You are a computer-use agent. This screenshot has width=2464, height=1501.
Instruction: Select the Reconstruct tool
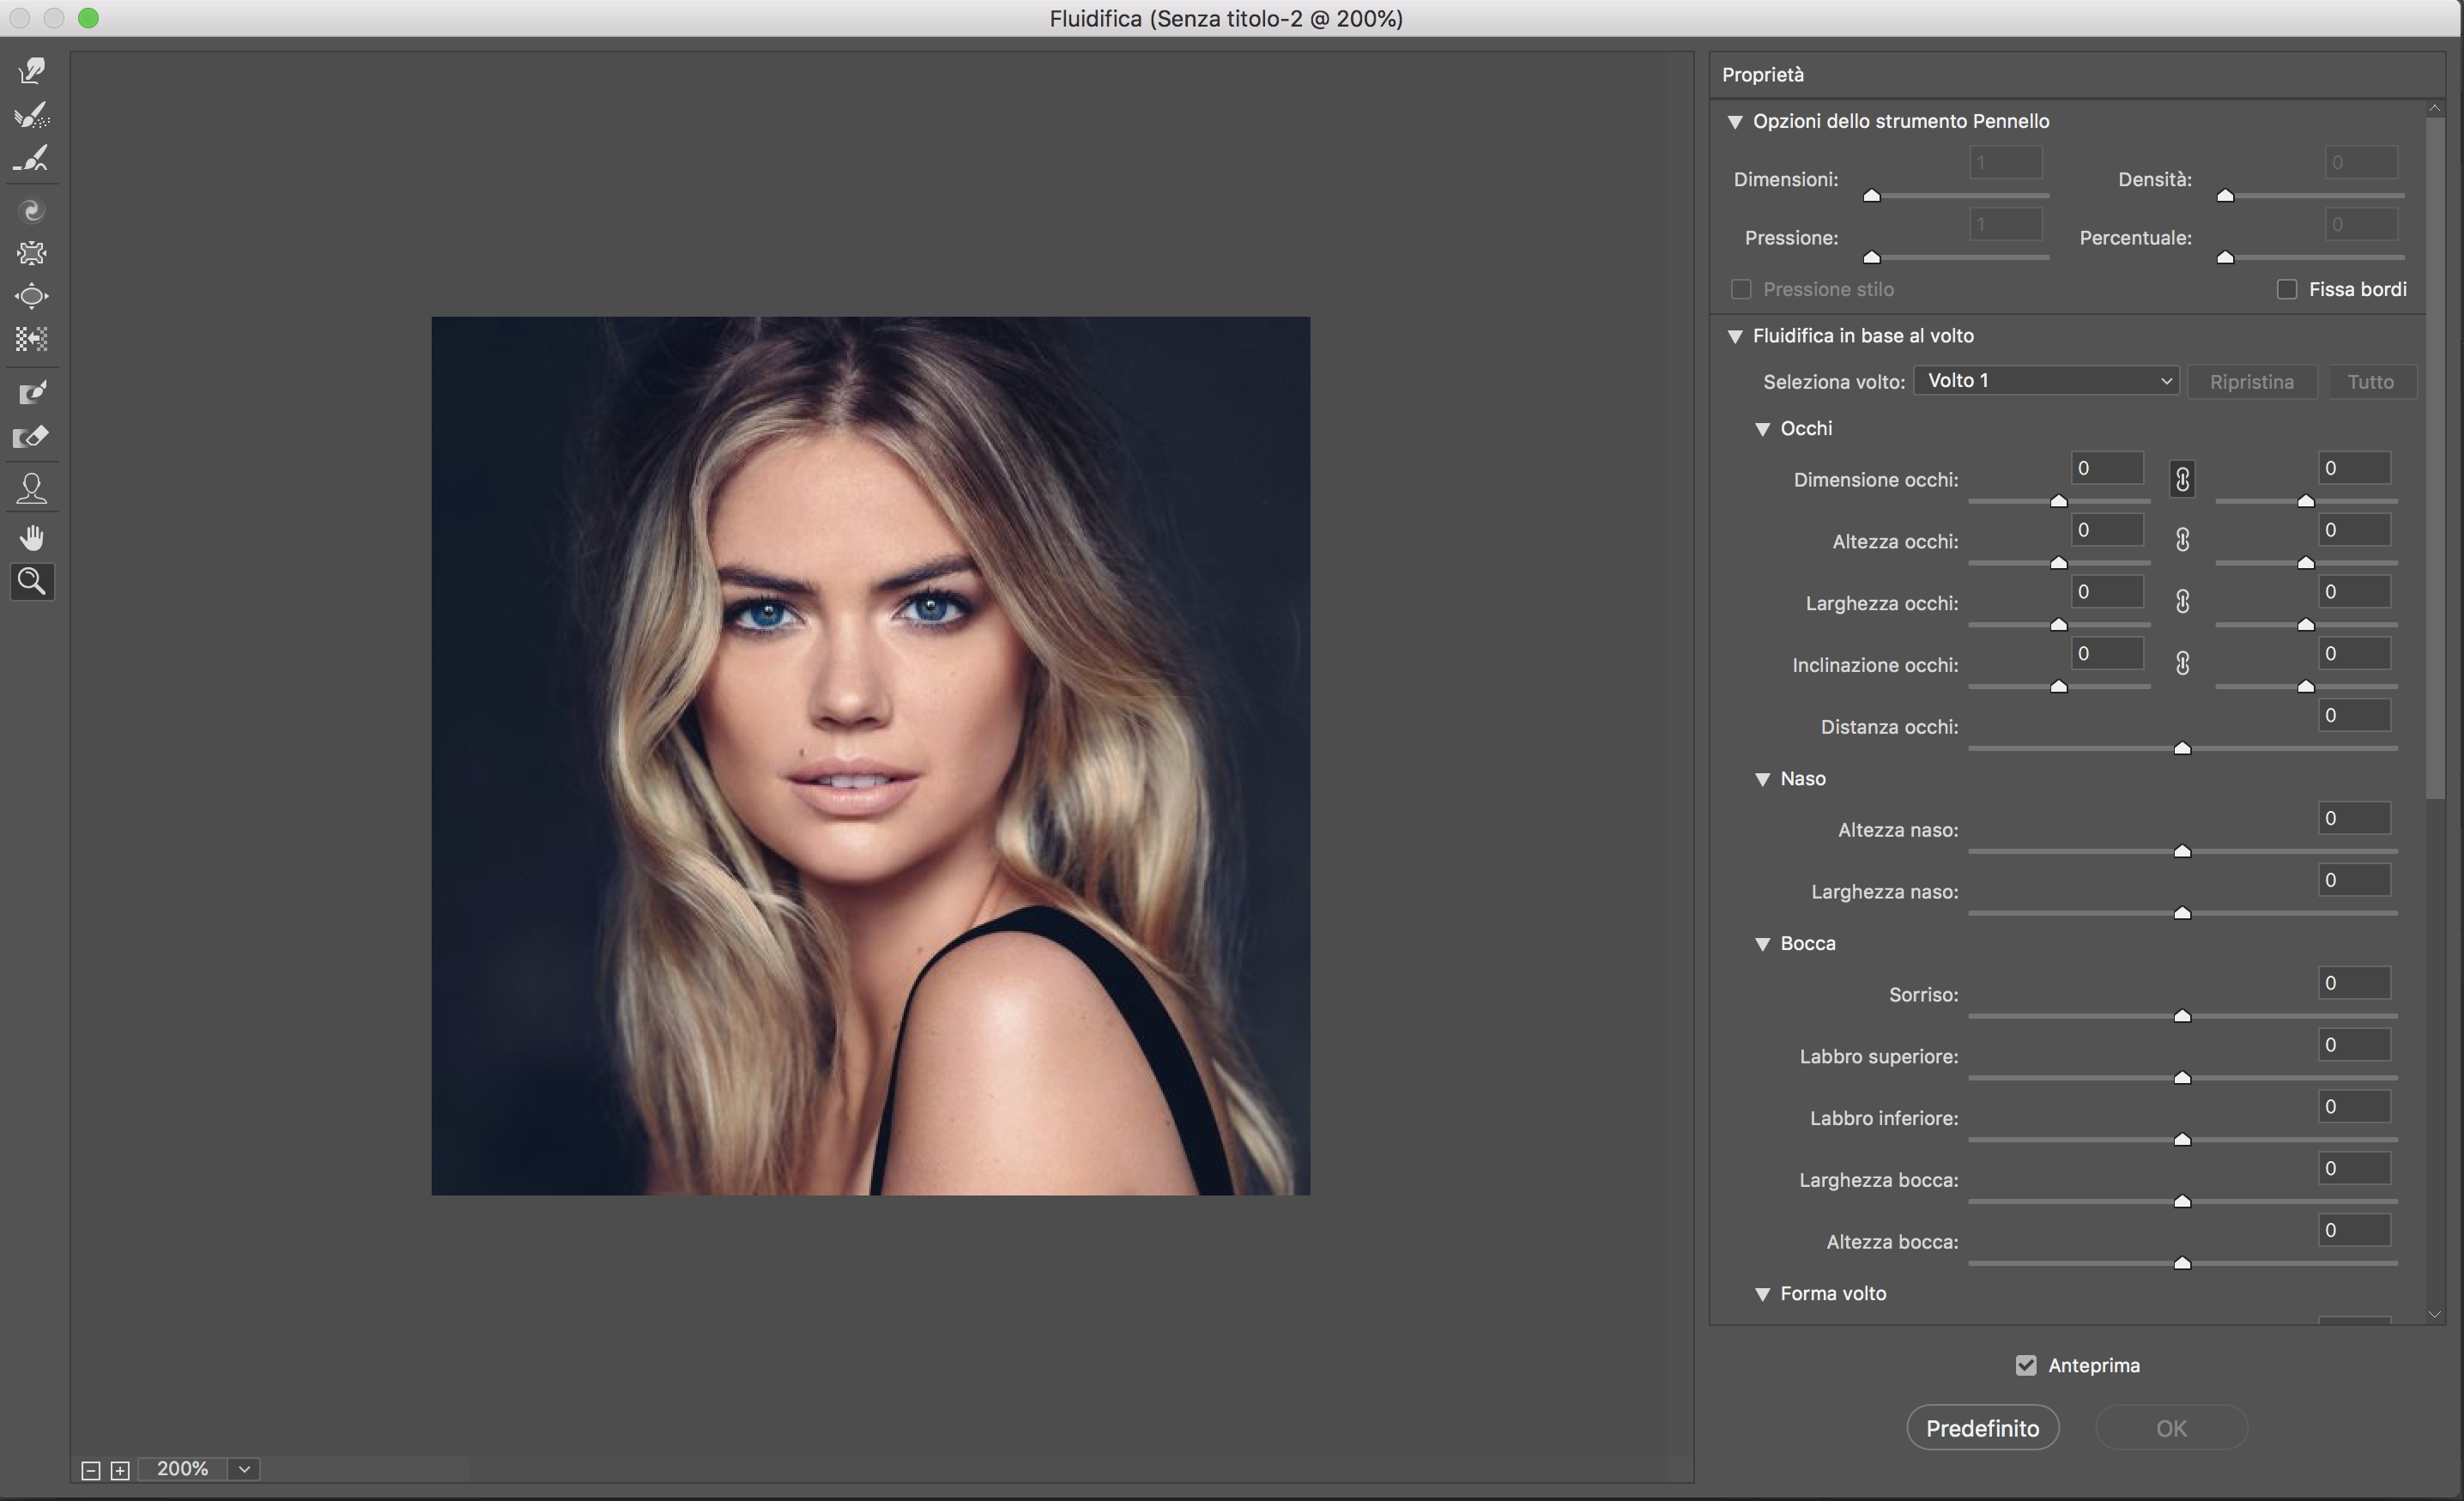pos(32,114)
